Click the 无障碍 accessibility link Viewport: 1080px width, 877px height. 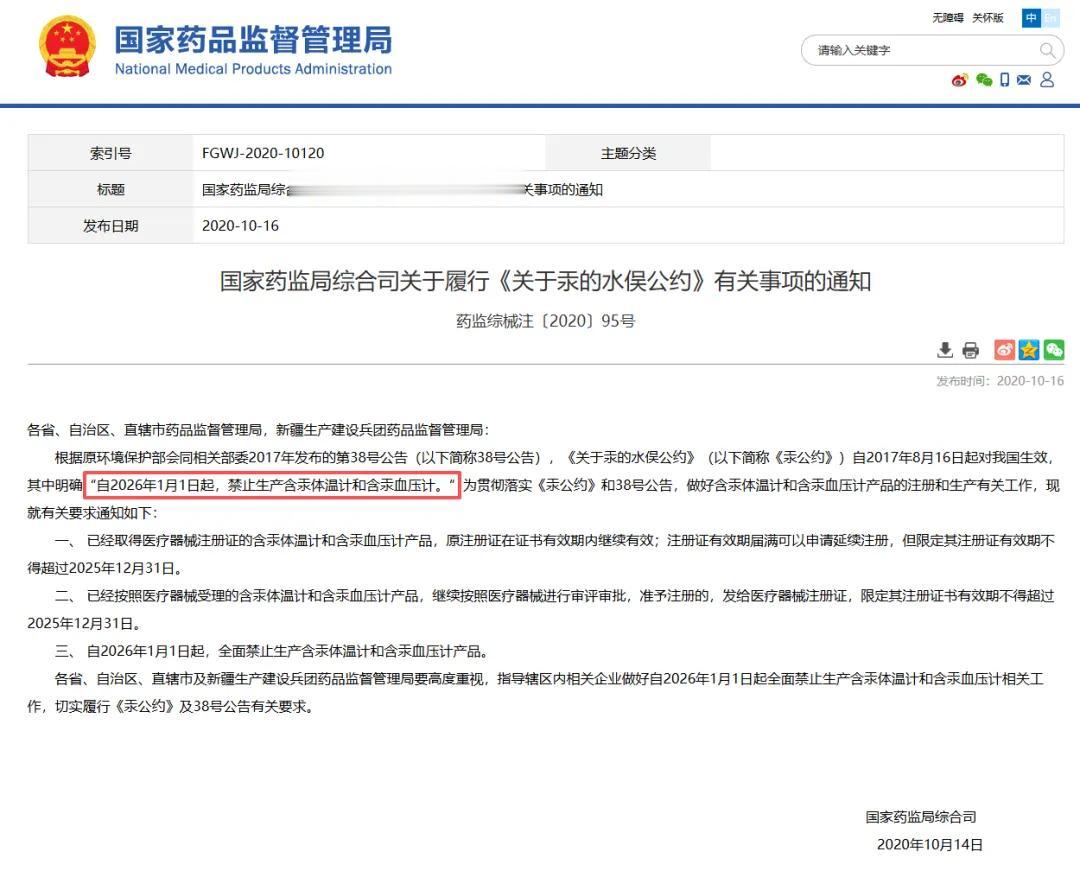click(948, 18)
